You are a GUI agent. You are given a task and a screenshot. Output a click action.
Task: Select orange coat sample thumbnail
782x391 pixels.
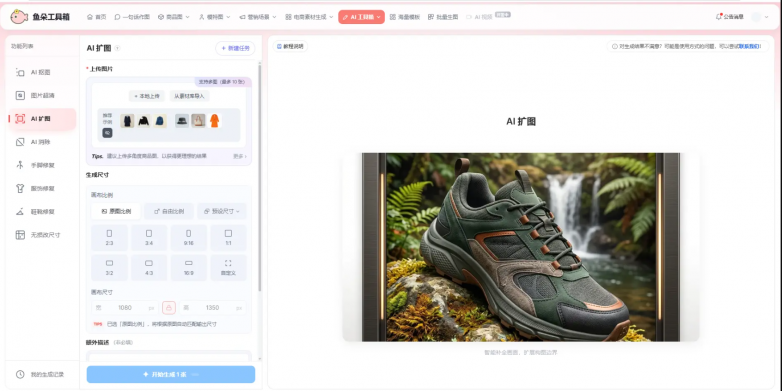(x=214, y=121)
